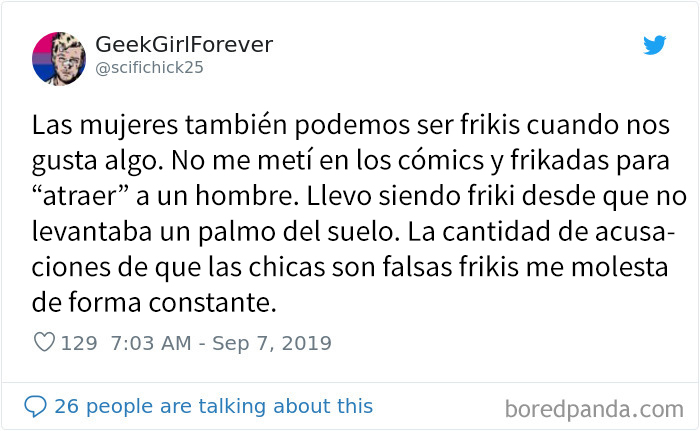This screenshot has width=700, height=431.
Task: Click the boredpanda.com watermark
Action: pos(594,409)
